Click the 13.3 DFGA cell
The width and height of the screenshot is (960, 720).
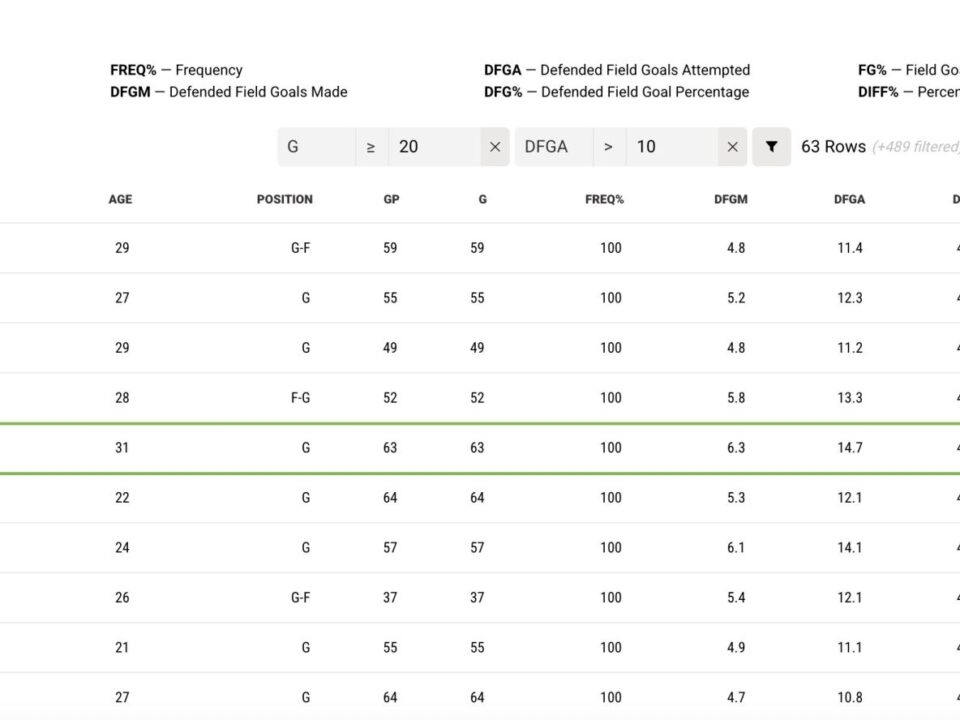849,398
